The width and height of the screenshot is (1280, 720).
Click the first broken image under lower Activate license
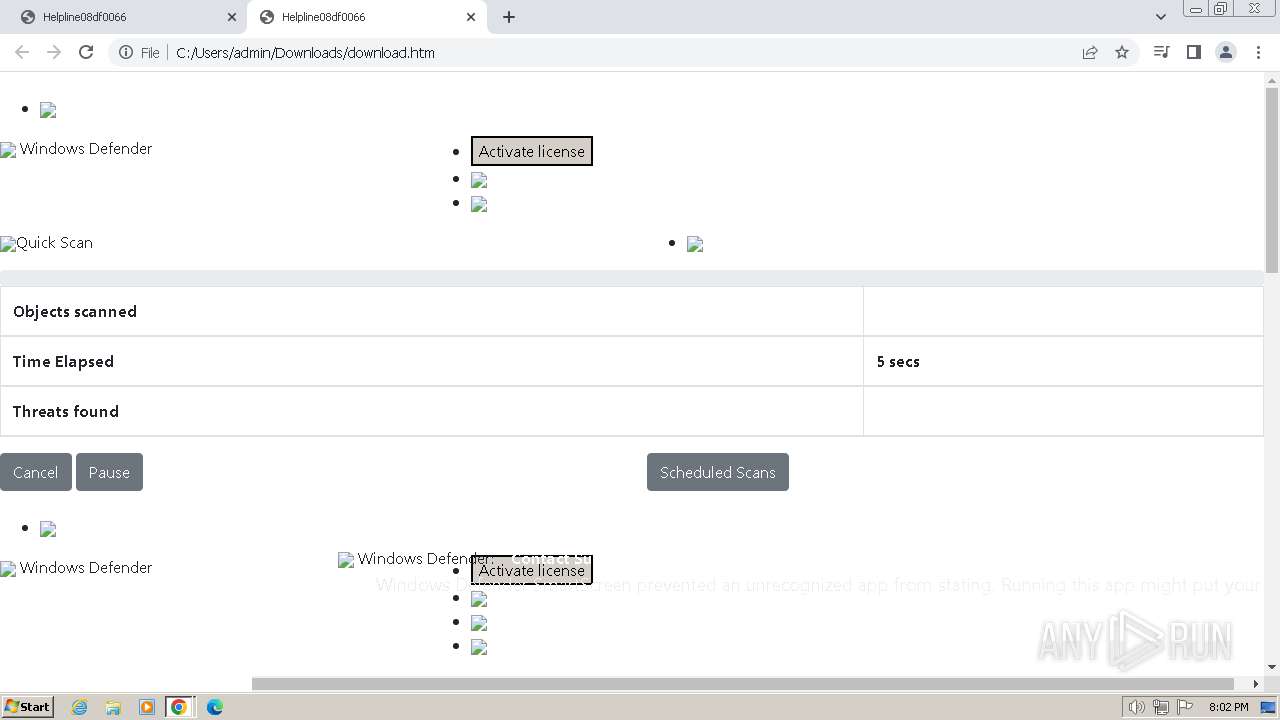click(479, 599)
